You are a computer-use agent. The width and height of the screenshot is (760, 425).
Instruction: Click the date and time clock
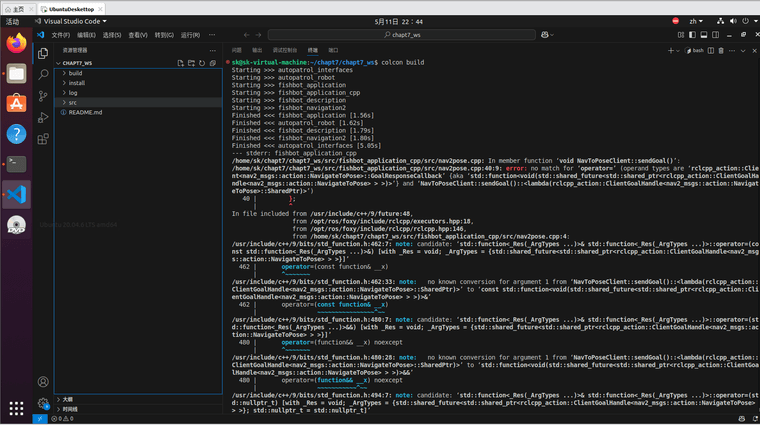(399, 21)
